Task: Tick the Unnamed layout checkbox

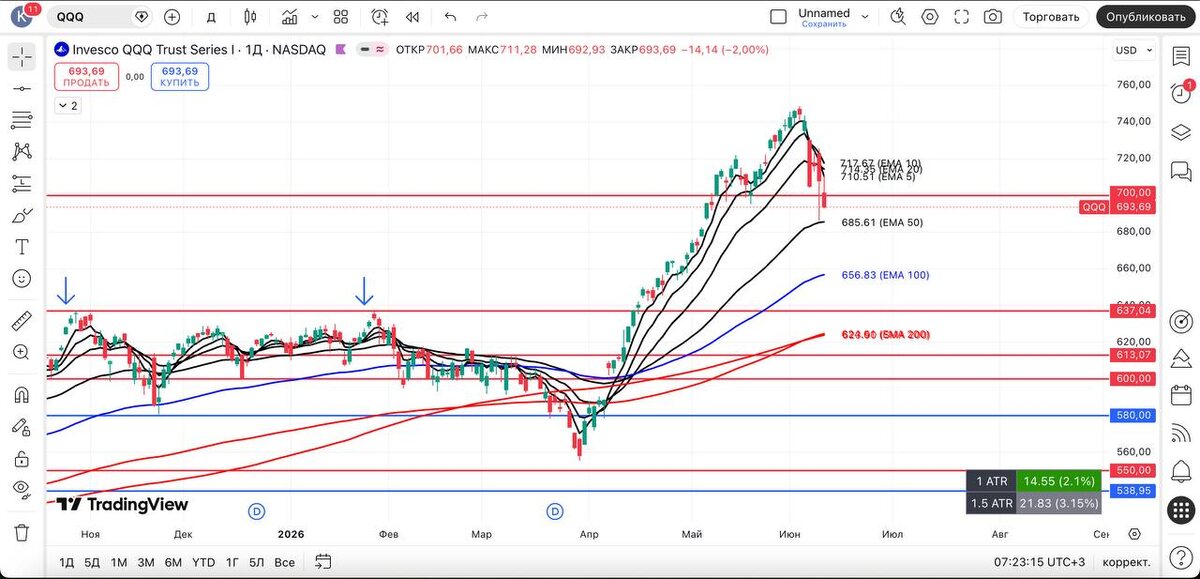Action: click(778, 17)
